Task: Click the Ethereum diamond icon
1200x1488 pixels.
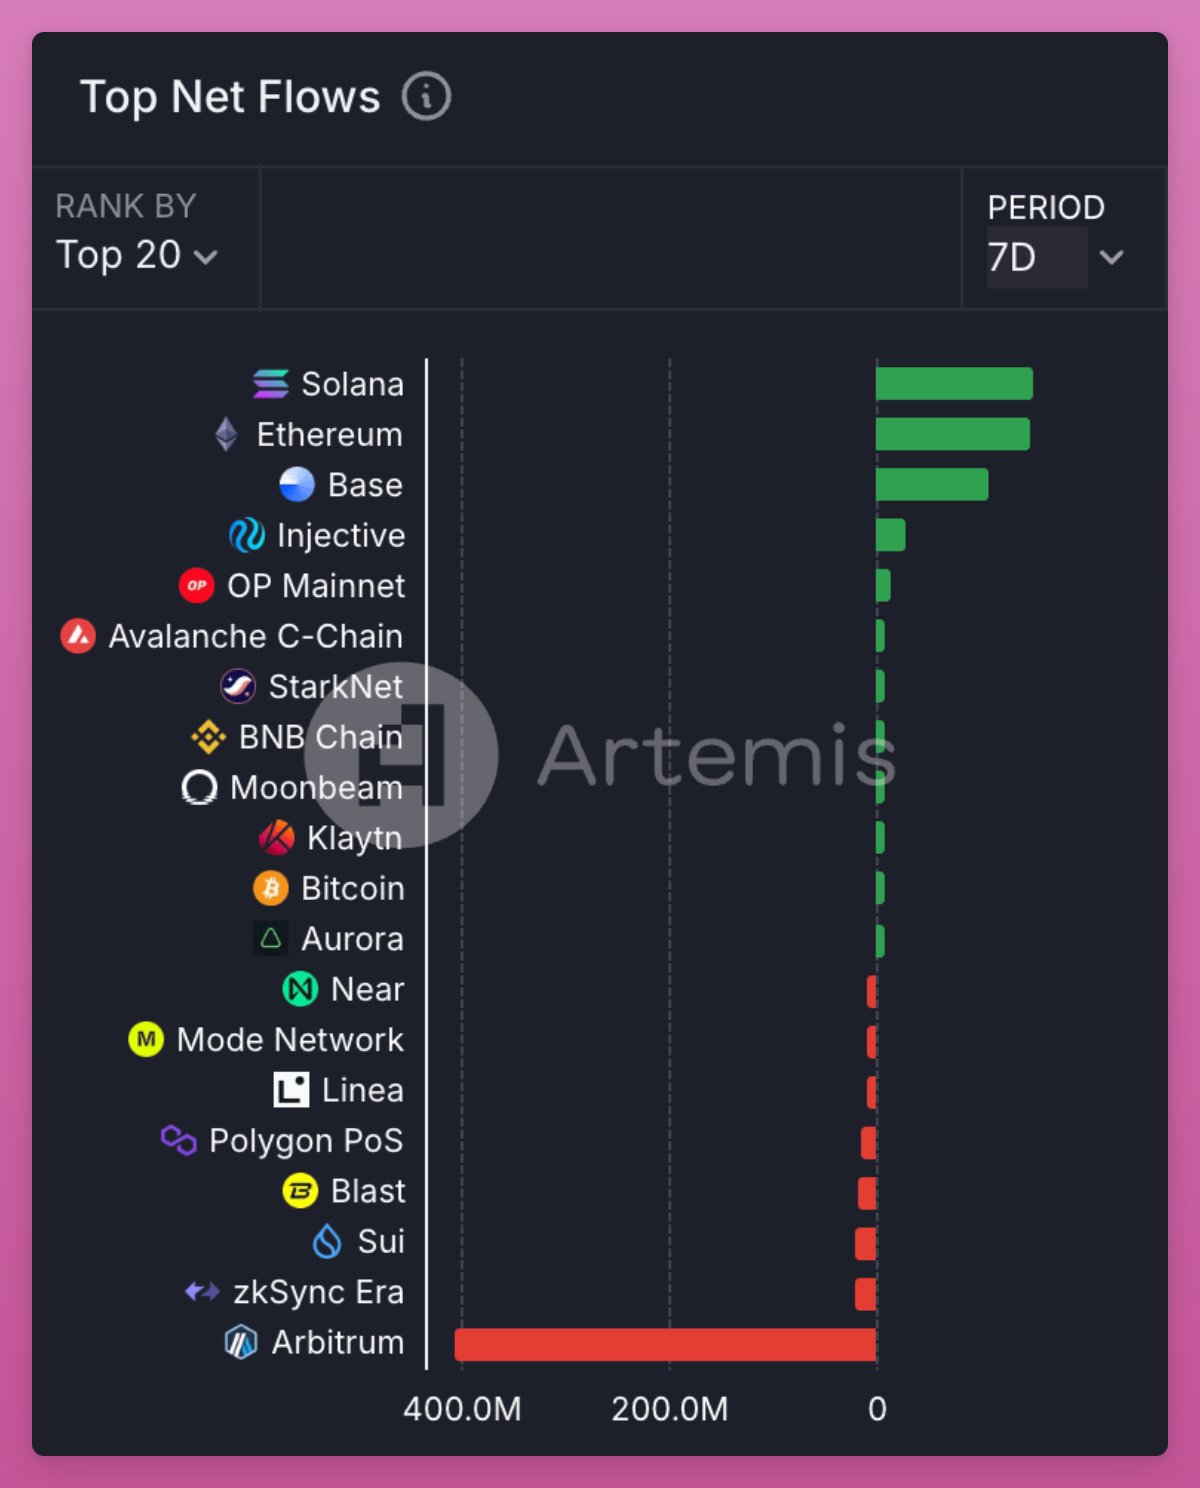Action: (227, 435)
